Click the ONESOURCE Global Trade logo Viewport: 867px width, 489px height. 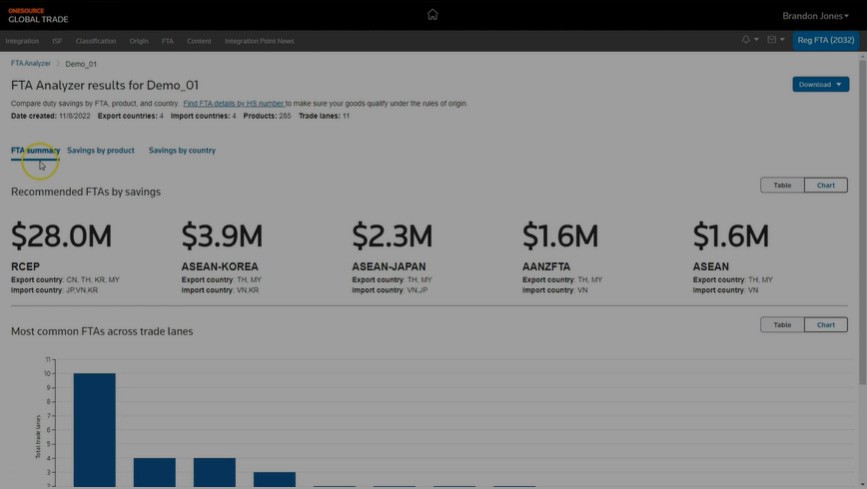pyautogui.click(x=38, y=15)
